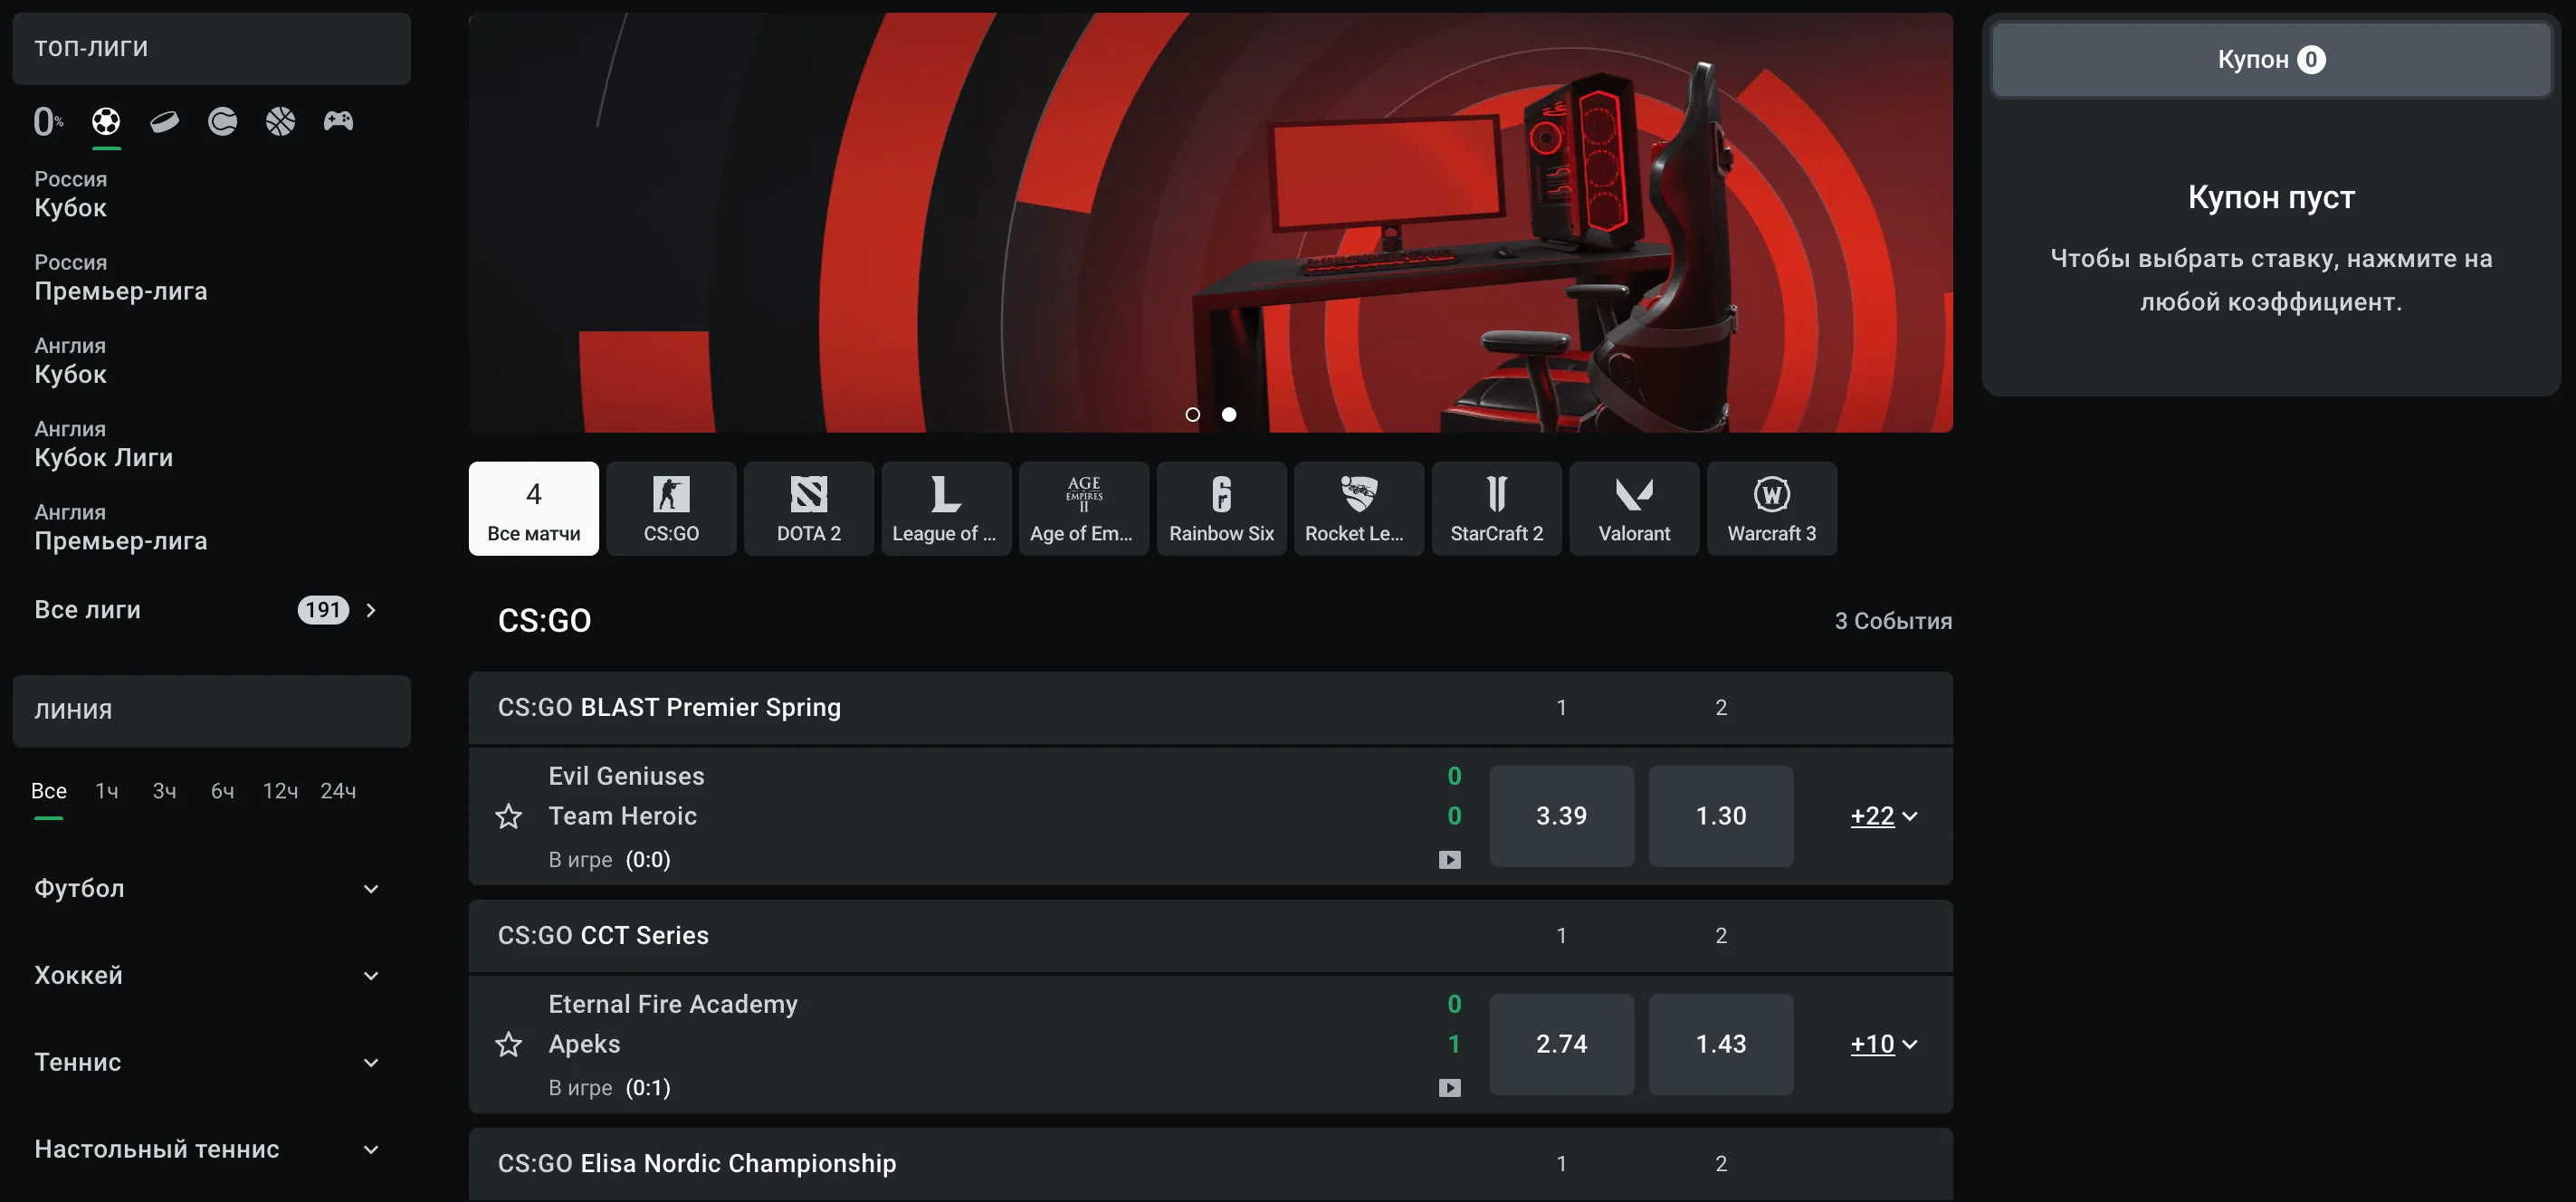This screenshot has width=2576, height=1202.
Task: Open the DOTA 2 game filter
Action: pyautogui.click(x=808, y=508)
